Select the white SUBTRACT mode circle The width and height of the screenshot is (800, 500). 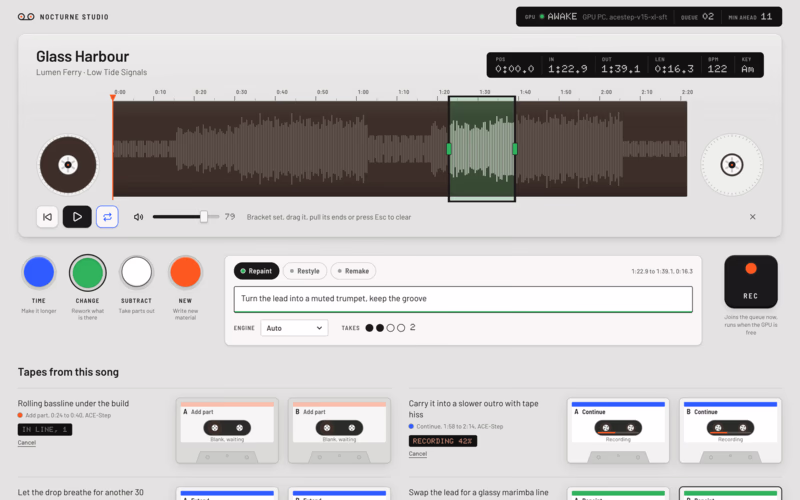click(136, 272)
